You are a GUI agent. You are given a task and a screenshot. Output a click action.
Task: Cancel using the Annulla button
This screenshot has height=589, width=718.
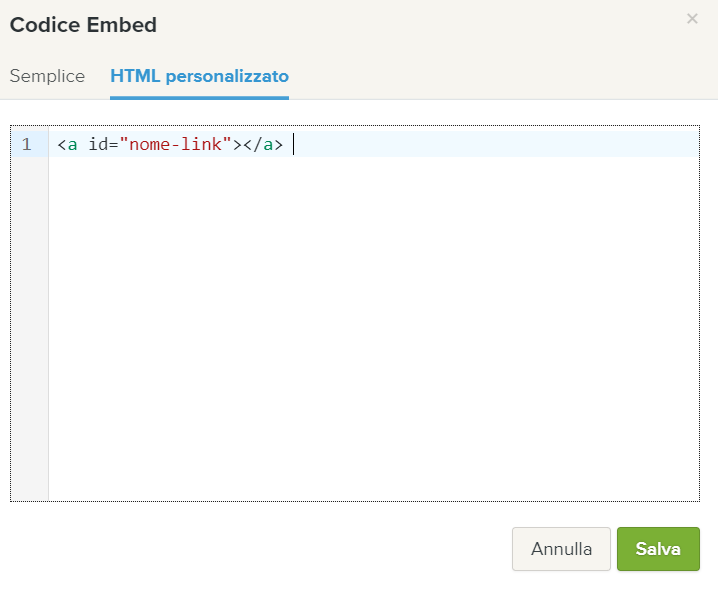click(561, 549)
